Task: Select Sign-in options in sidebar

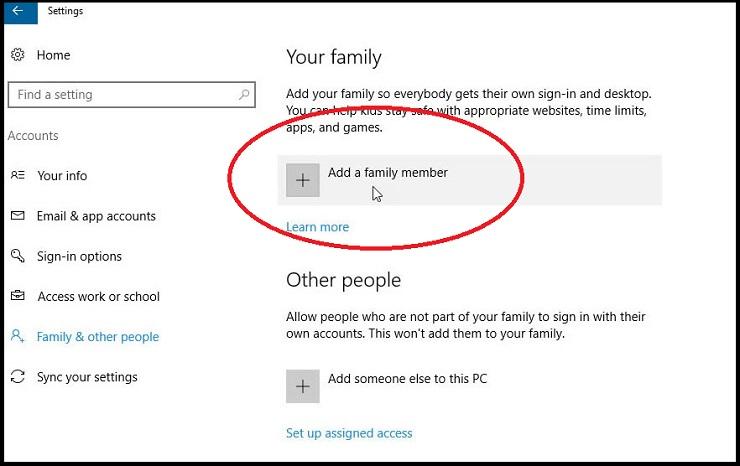Action: [x=79, y=256]
